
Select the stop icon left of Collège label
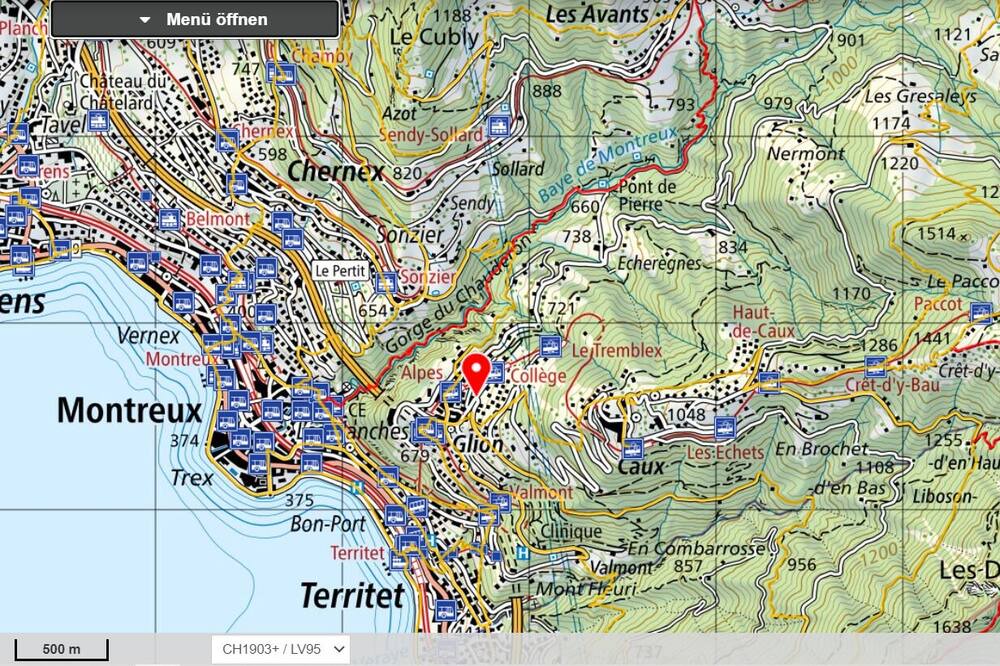pos(496,373)
